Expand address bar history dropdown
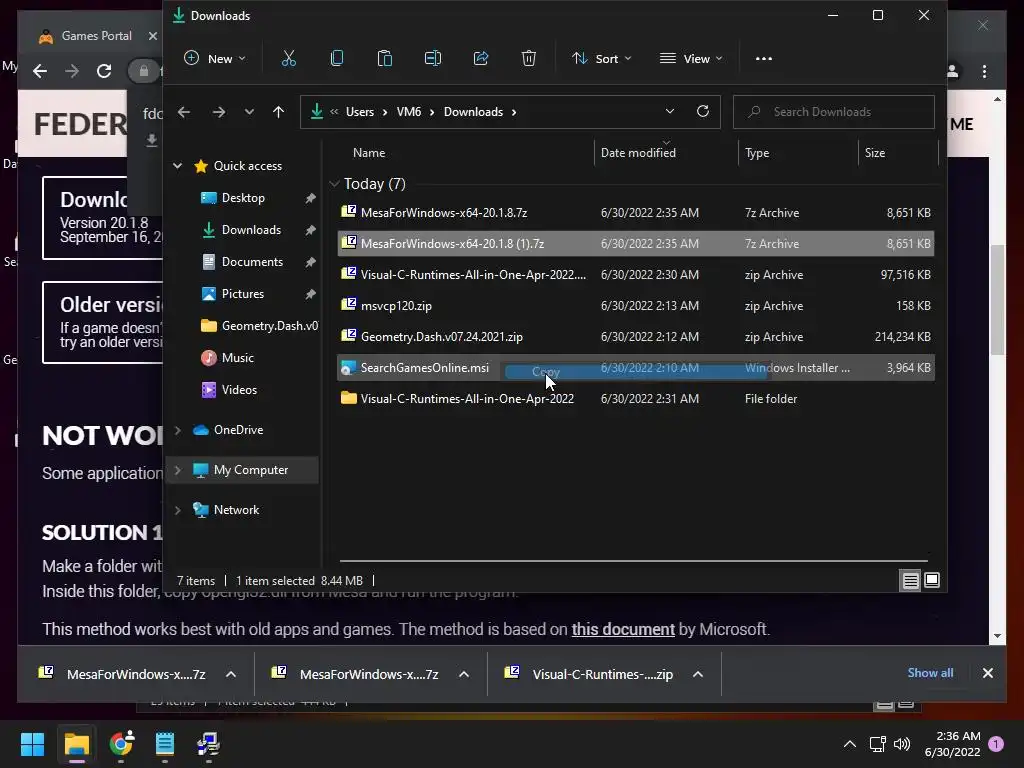Viewport: 1024px width, 768px height. [x=669, y=112]
